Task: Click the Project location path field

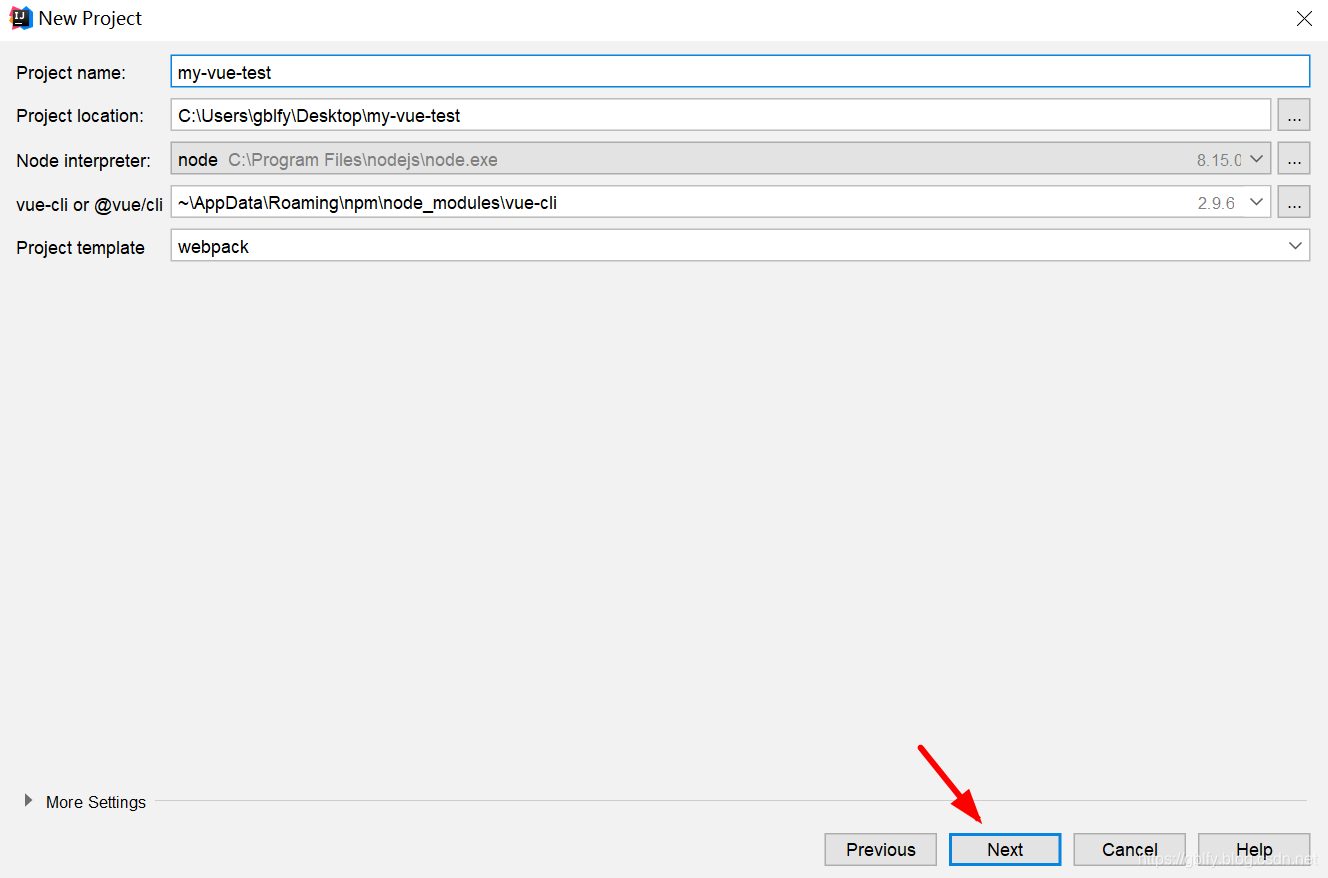Action: click(721, 115)
